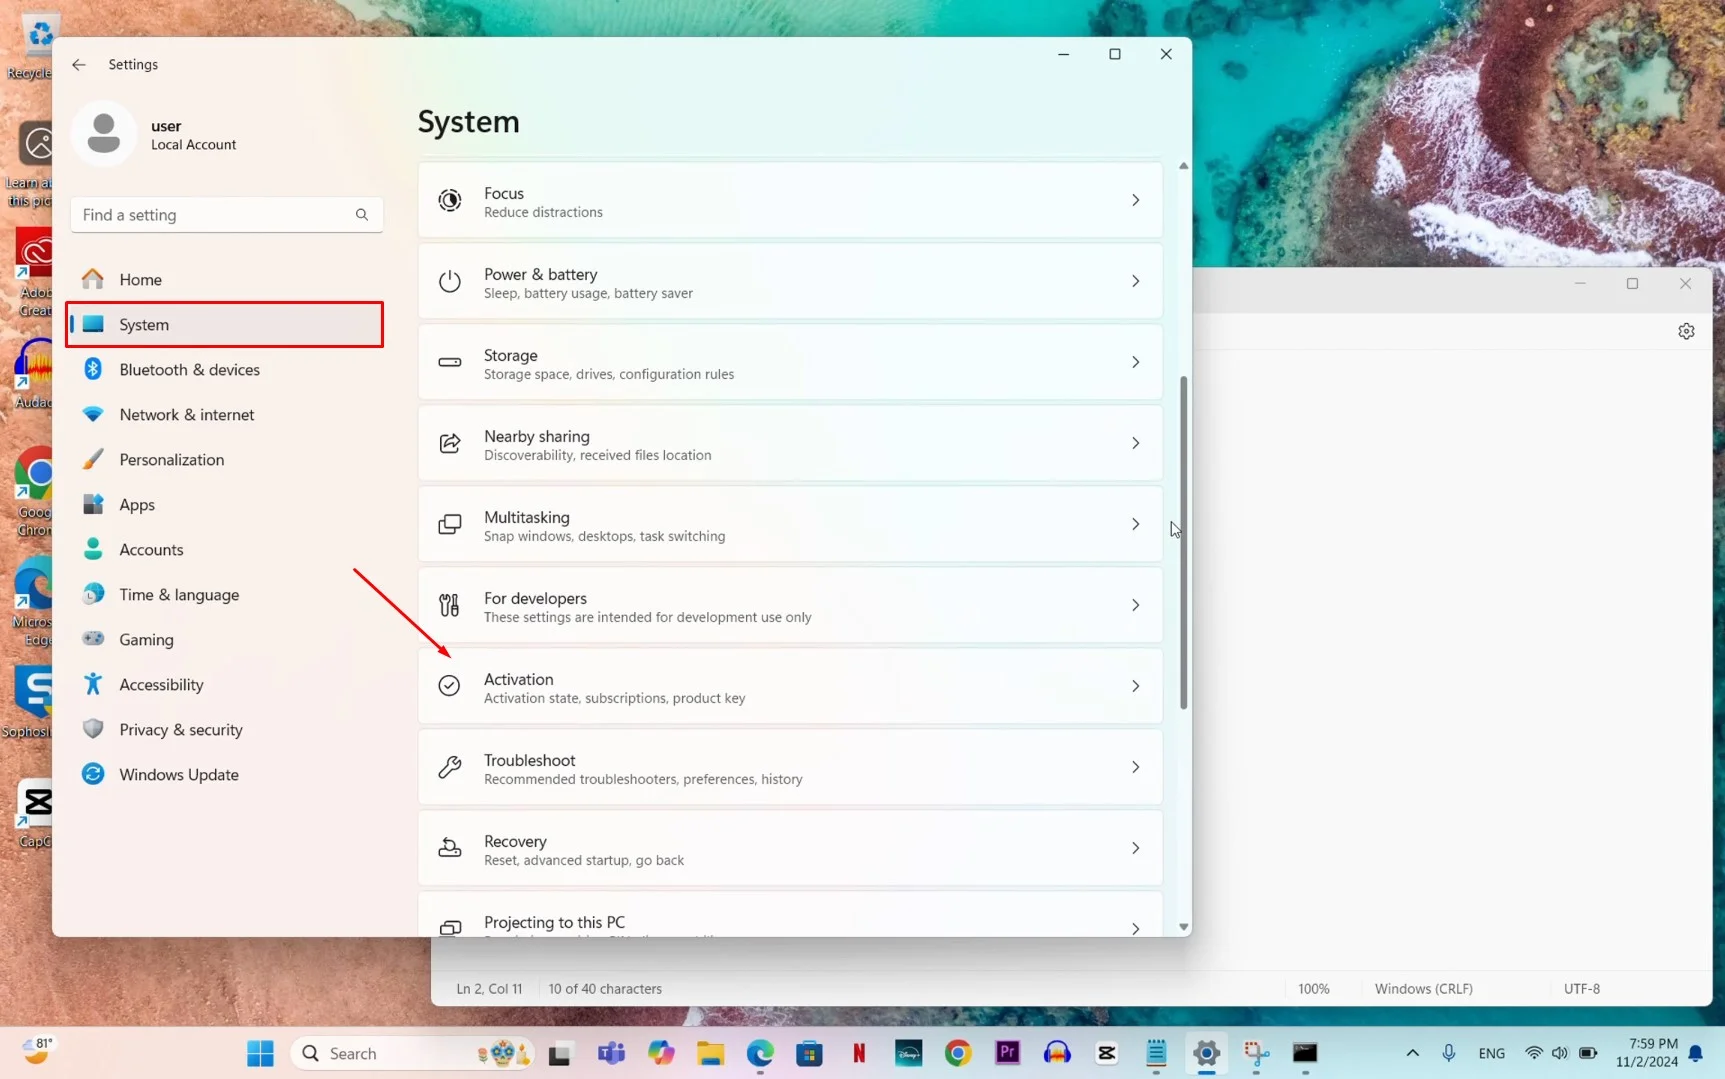Select Privacy & security category
The height and width of the screenshot is (1079, 1725).
pyautogui.click(x=180, y=730)
